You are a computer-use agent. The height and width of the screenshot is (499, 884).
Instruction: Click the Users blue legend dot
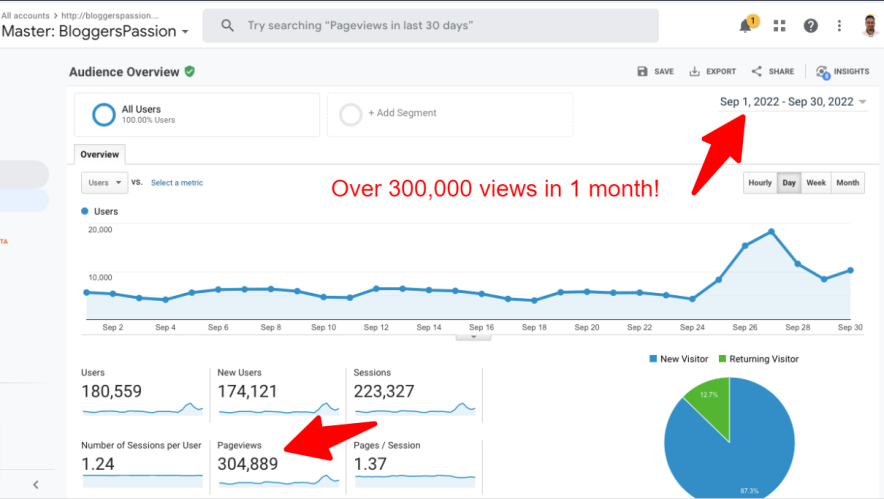point(85,211)
